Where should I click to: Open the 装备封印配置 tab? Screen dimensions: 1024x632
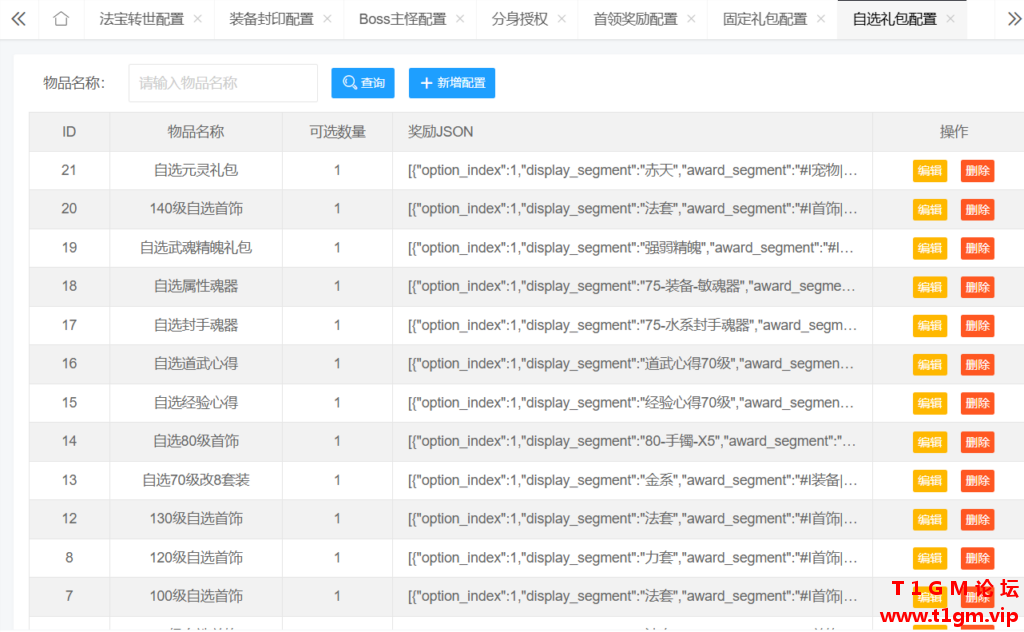tap(271, 20)
